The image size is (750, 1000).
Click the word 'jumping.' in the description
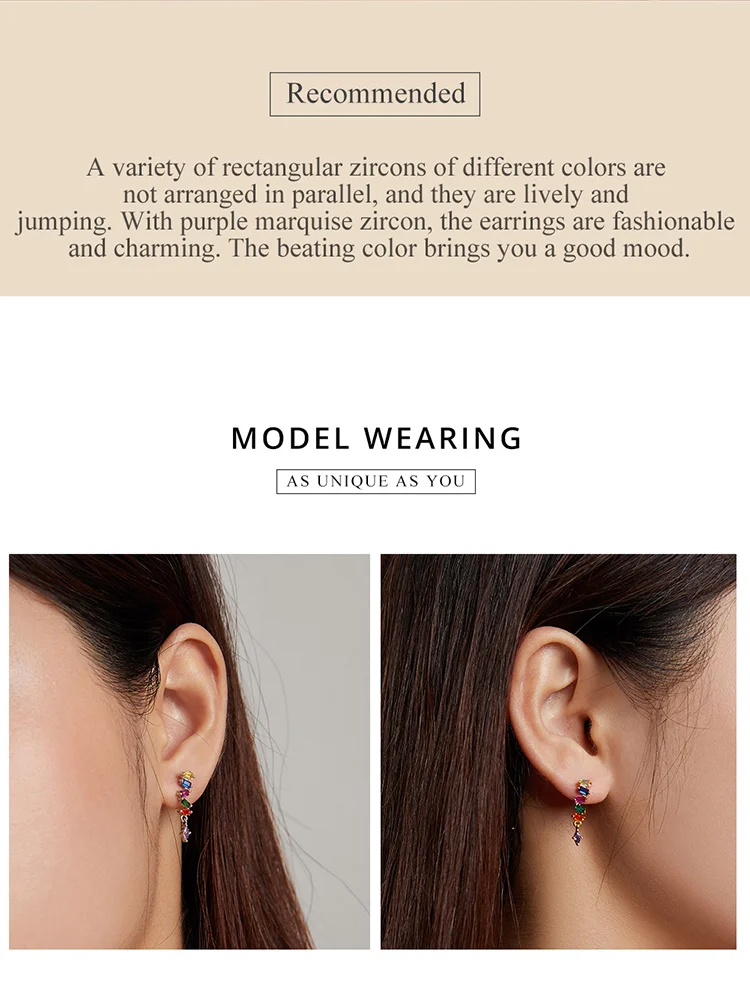tap(64, 221)
